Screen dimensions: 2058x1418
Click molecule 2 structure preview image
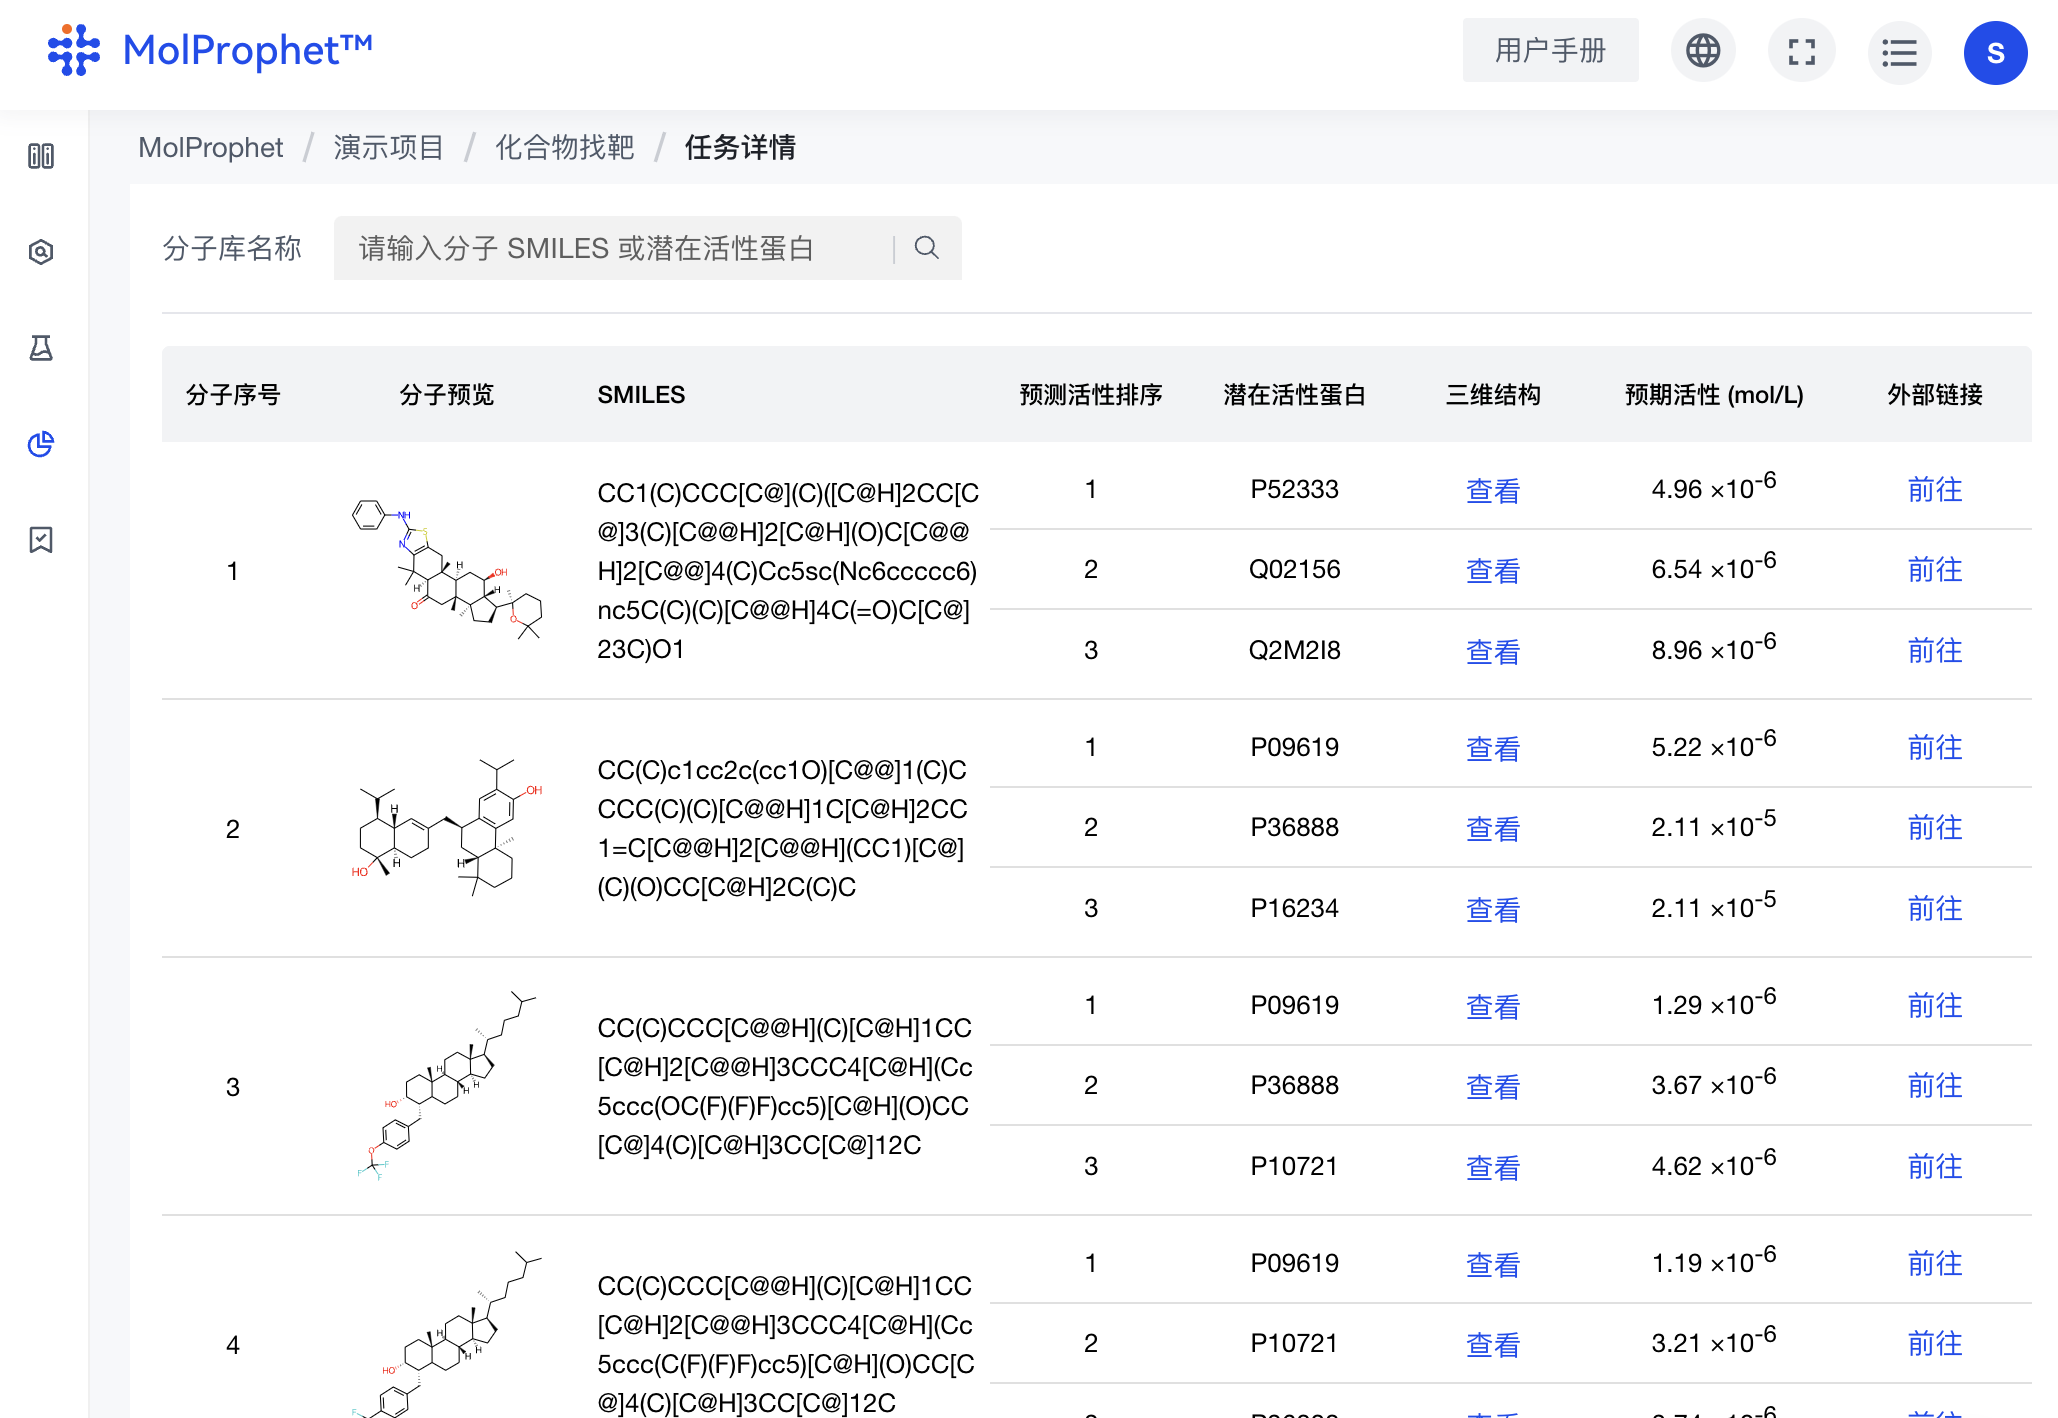tap(447, 828)
